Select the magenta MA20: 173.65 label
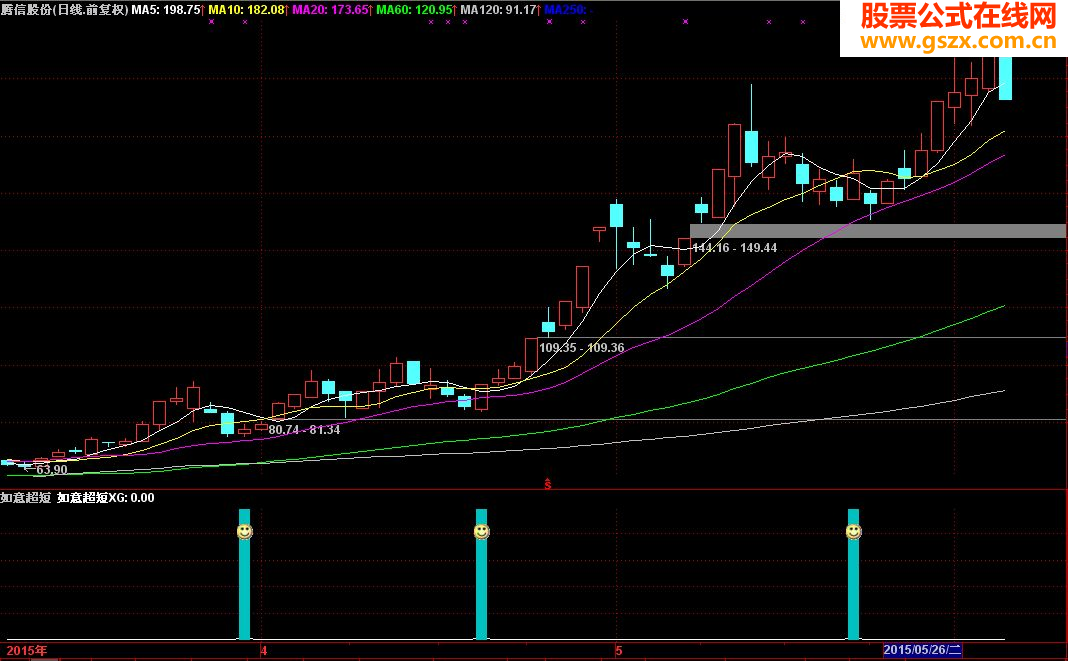This screenshot has height=661, width=1068. [331, 10]
